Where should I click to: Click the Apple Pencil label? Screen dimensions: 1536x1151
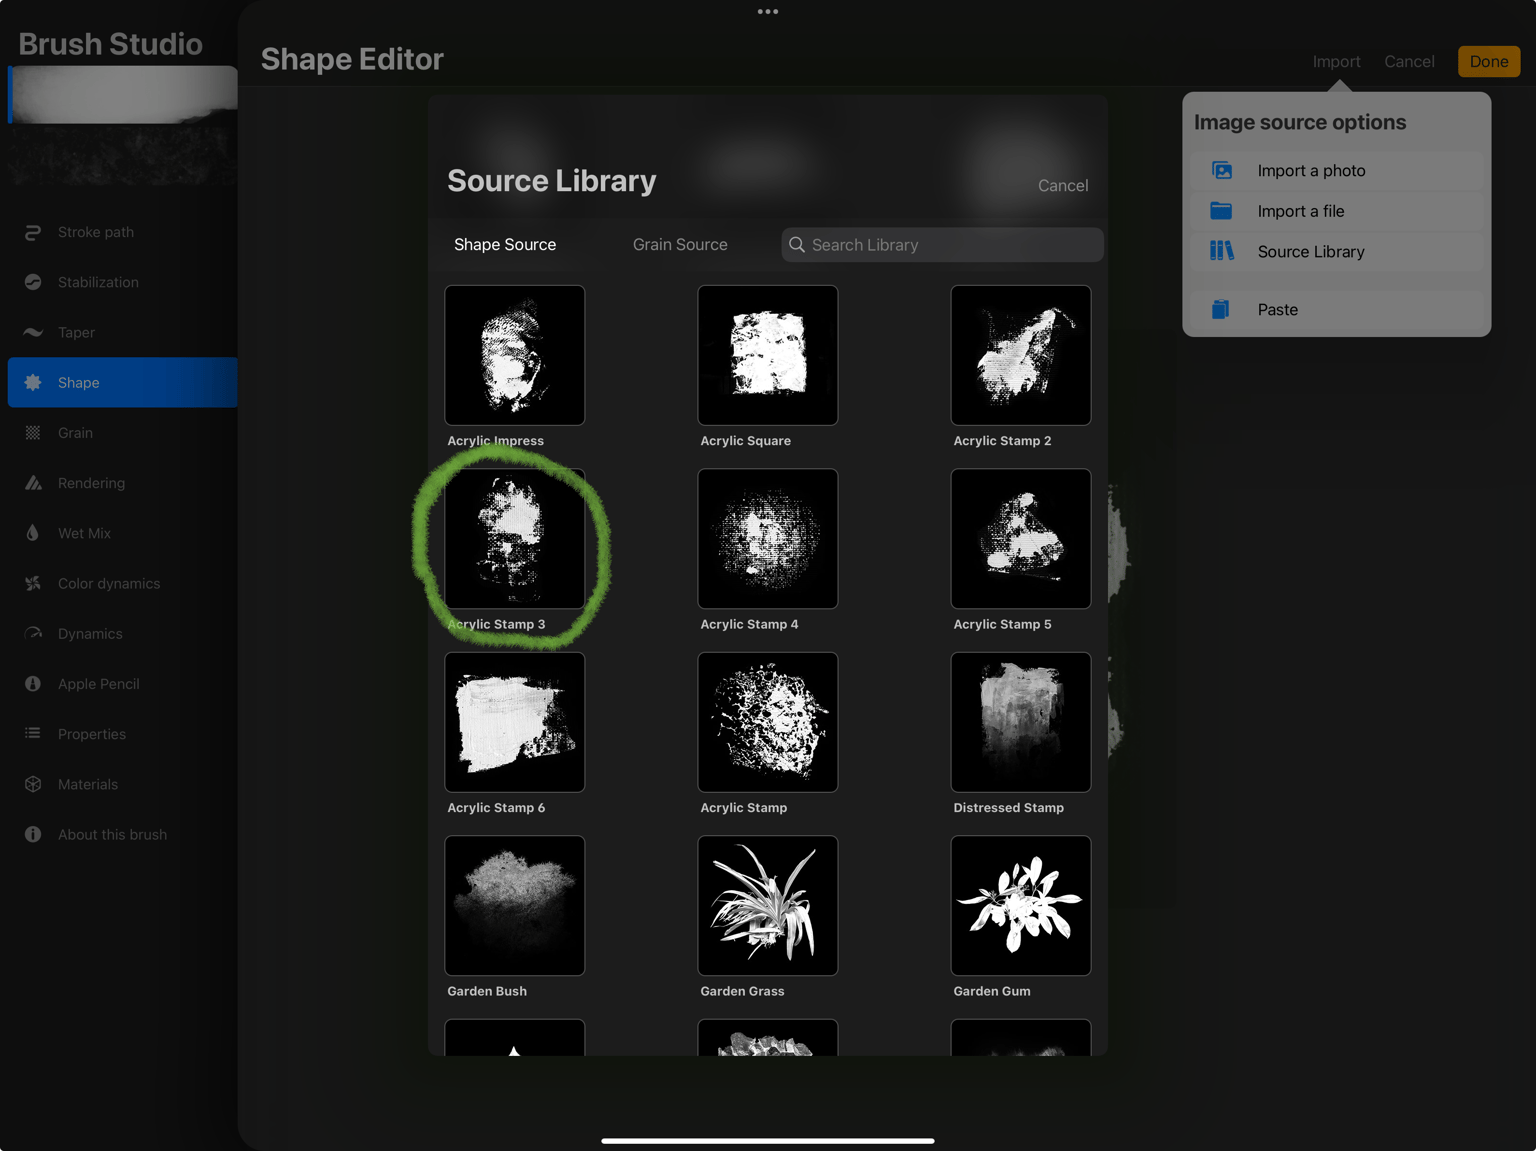pos(99,684)
